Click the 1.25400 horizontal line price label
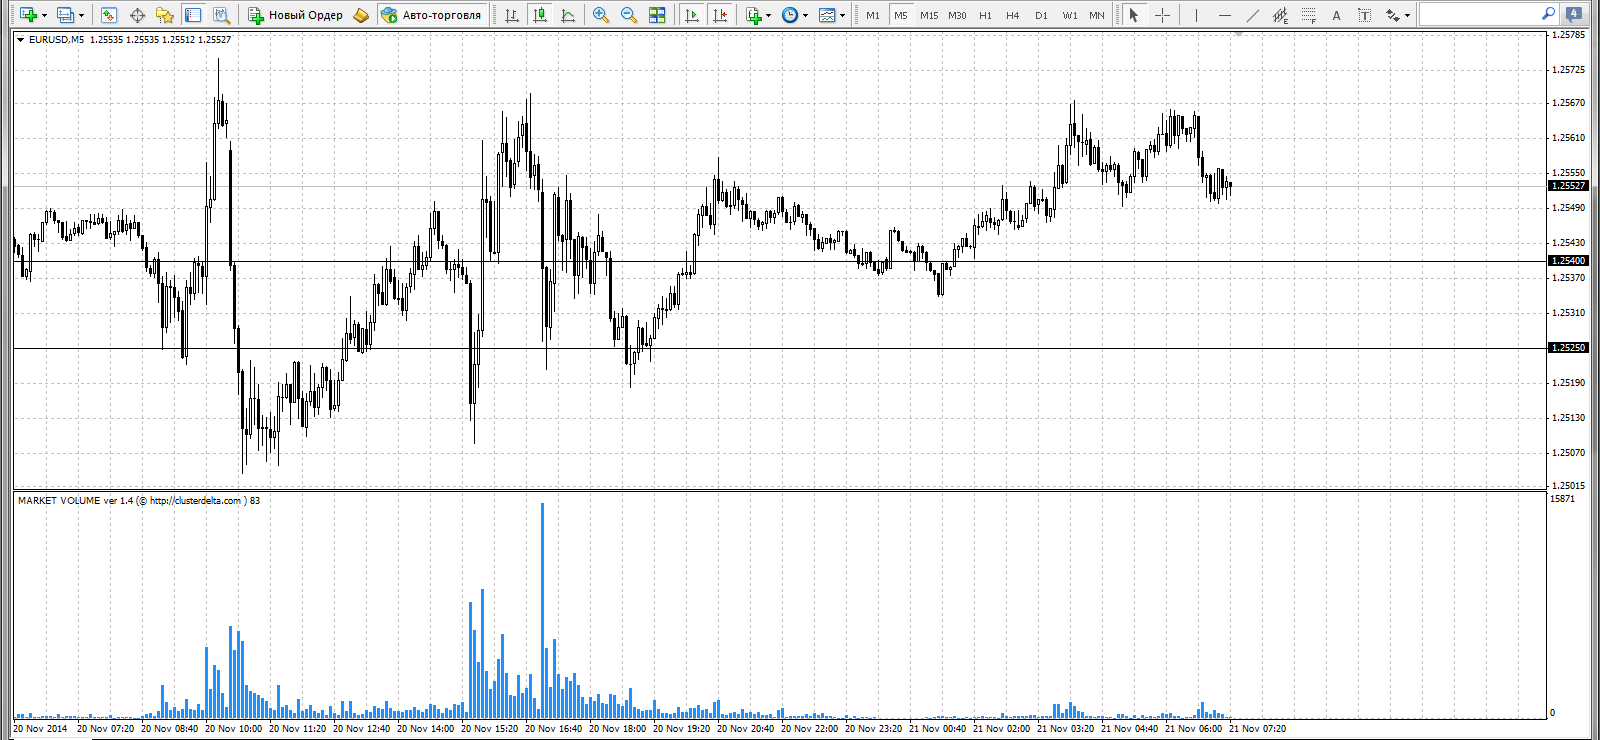Screen dimensions: 1600x740 pos(1568,261)
